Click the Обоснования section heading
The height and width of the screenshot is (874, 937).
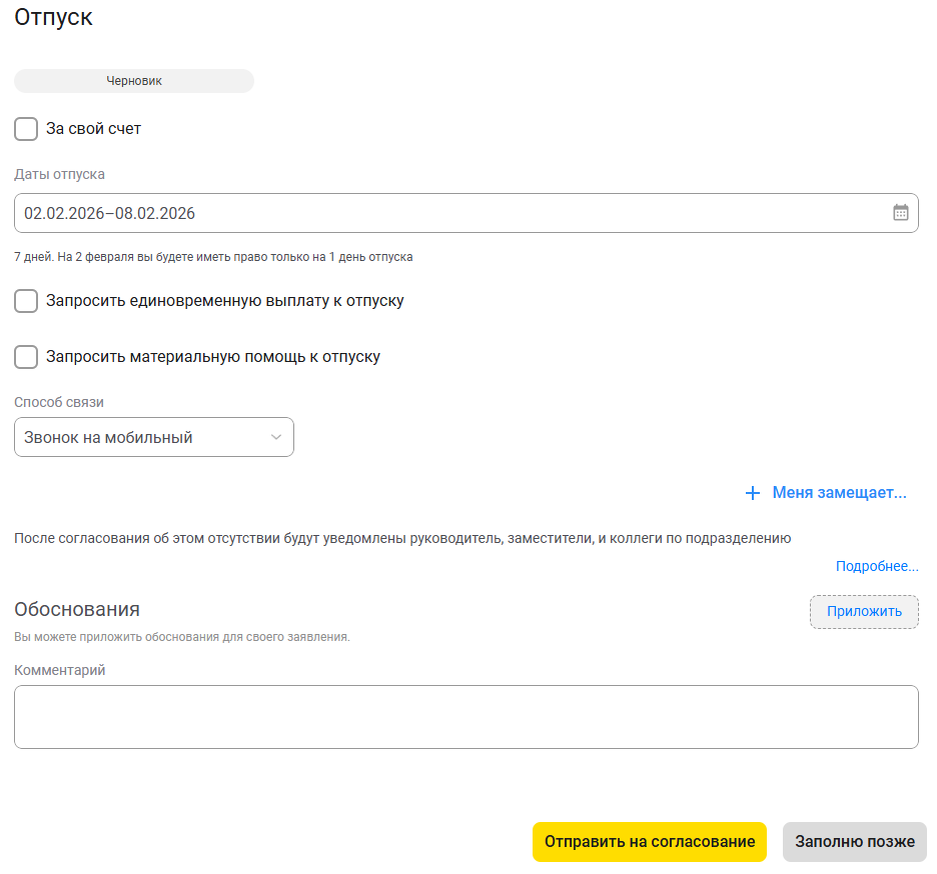click(x=77, y=609)
